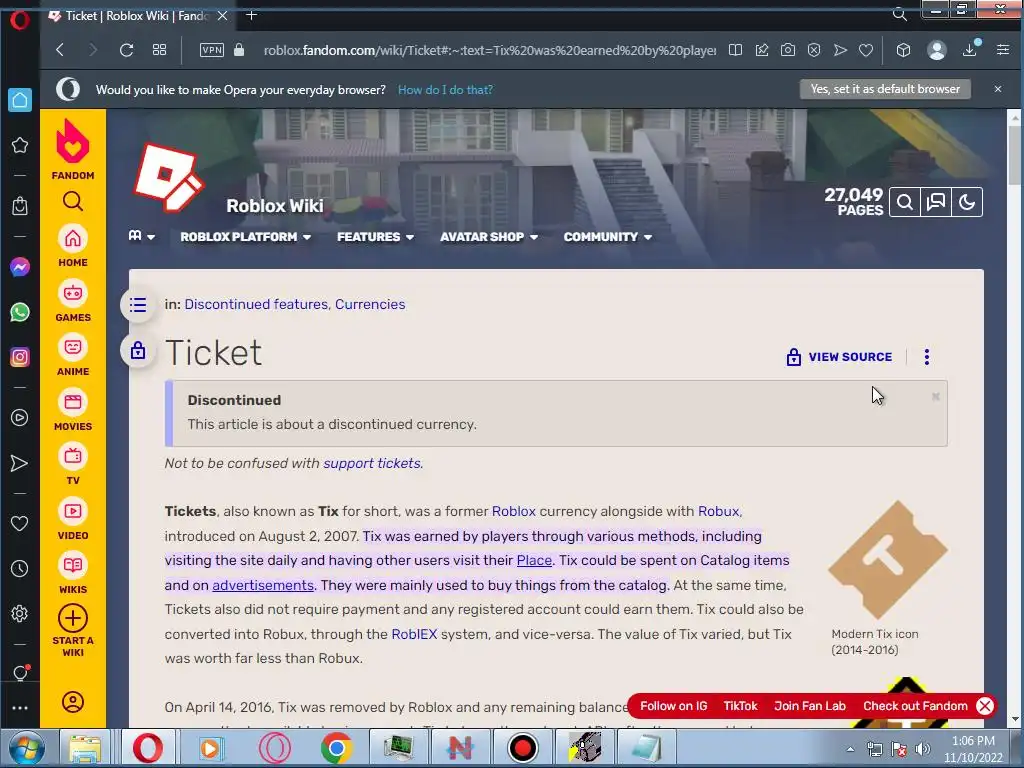This screenshot has height=768, width=1024.
Task: Expand the COMMUNITY menu
Action: [x=607, y=237]
